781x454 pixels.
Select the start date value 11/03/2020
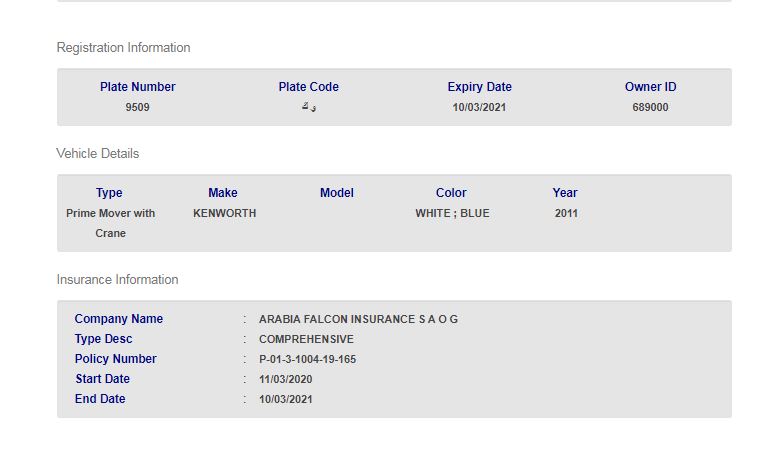click(x=285, y=379)
